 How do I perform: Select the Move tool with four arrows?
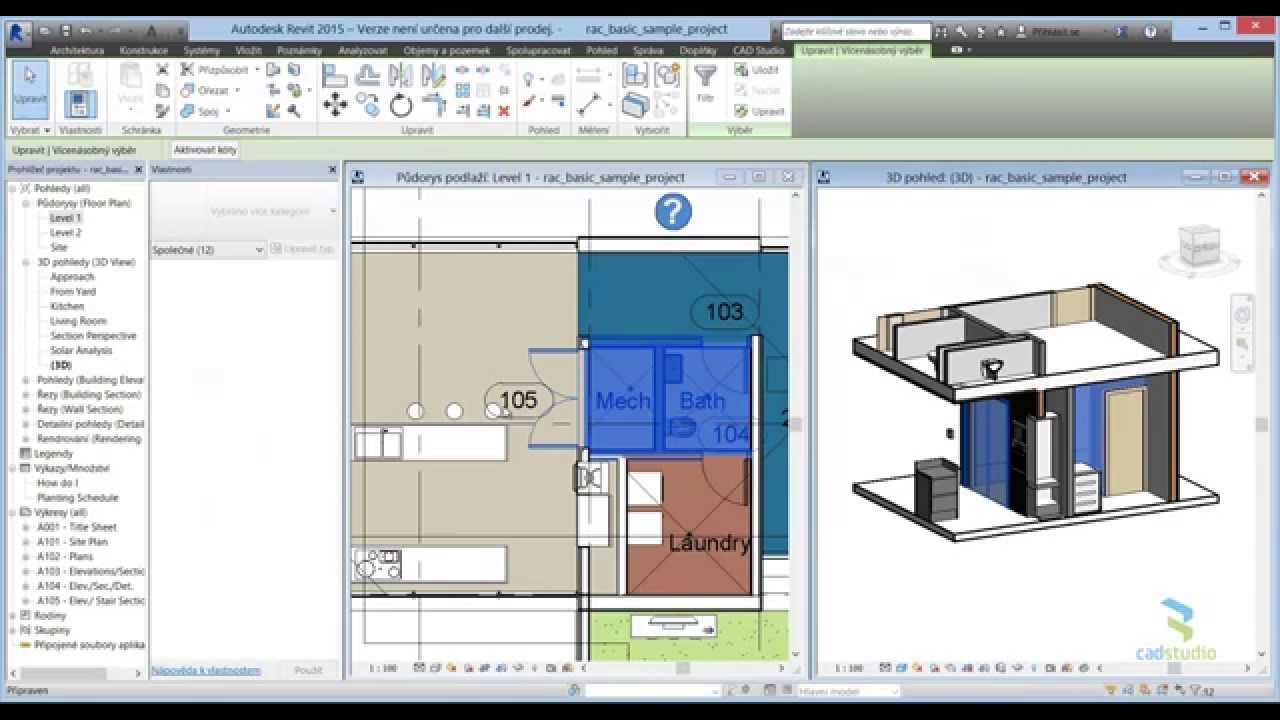pos(335,104)
